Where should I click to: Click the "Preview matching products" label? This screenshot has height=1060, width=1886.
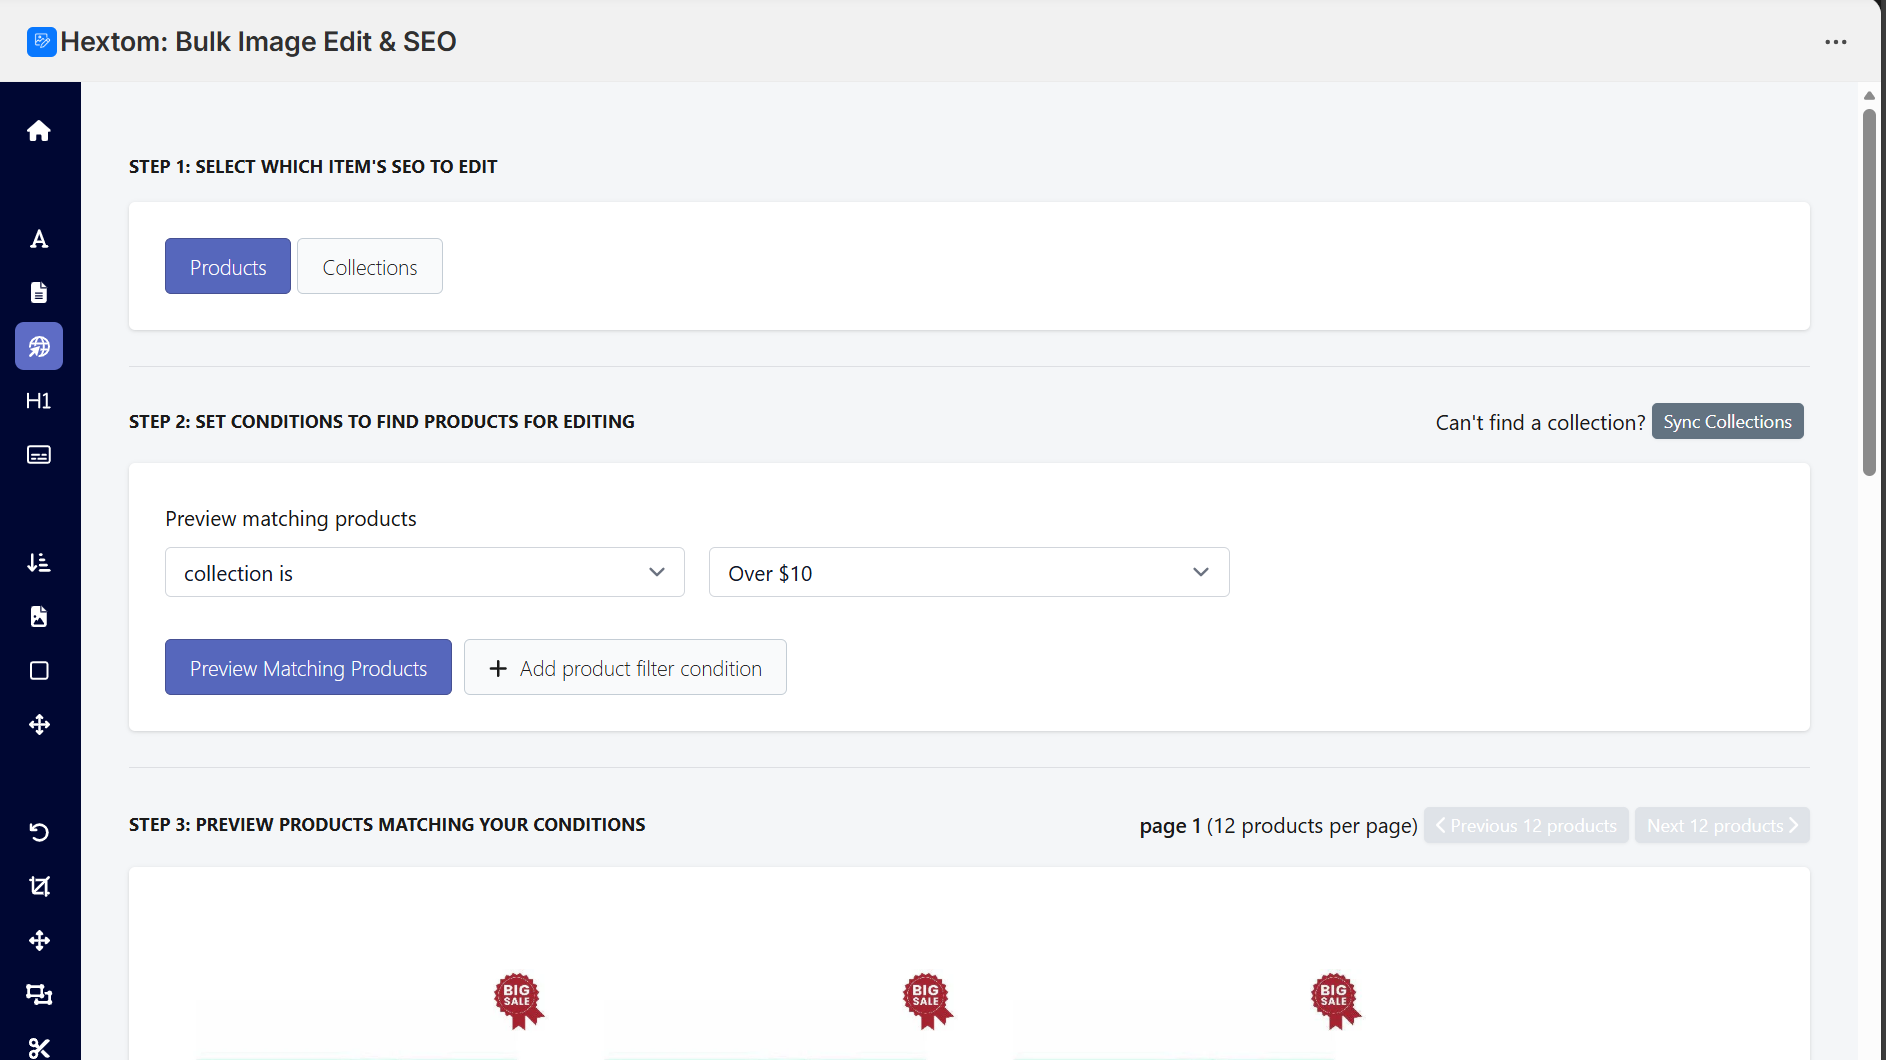291,518
